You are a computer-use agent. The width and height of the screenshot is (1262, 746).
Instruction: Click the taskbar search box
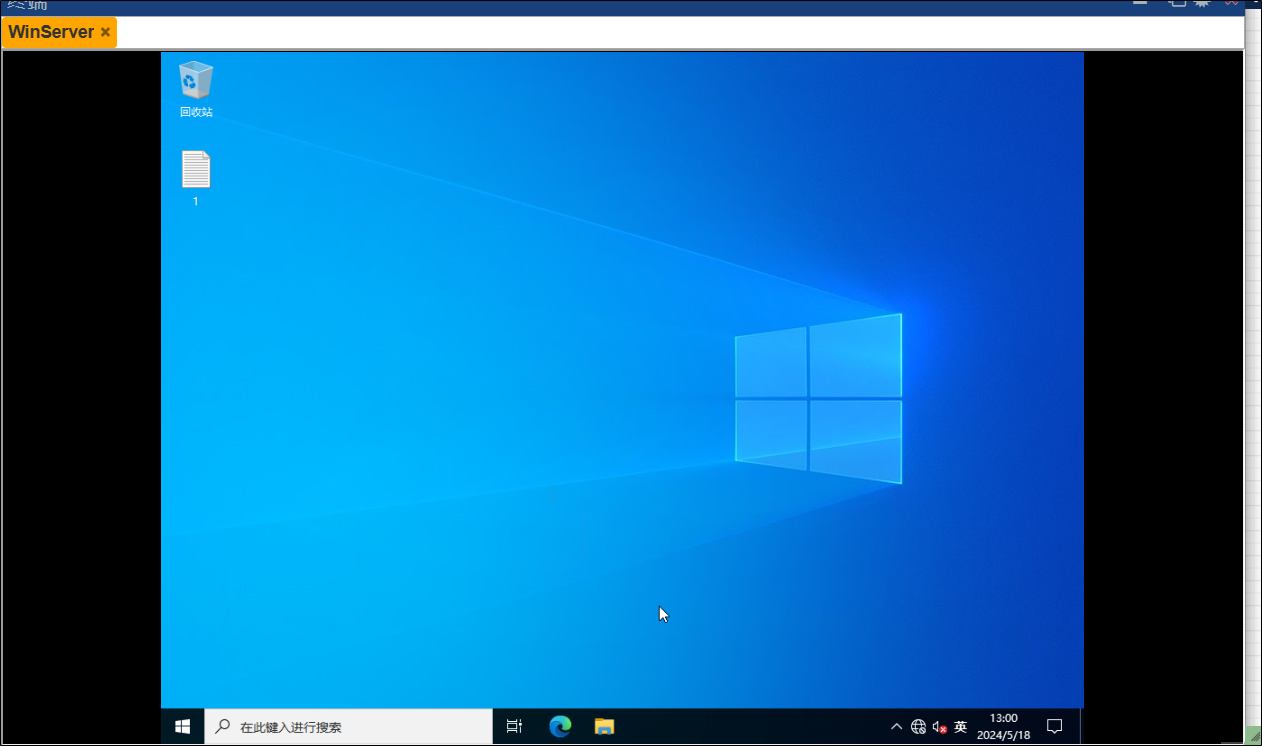click(349, 727)
